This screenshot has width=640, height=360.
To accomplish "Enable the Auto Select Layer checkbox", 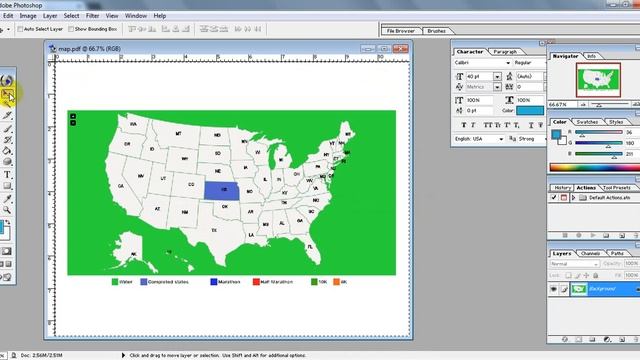I will pos(20,29).
